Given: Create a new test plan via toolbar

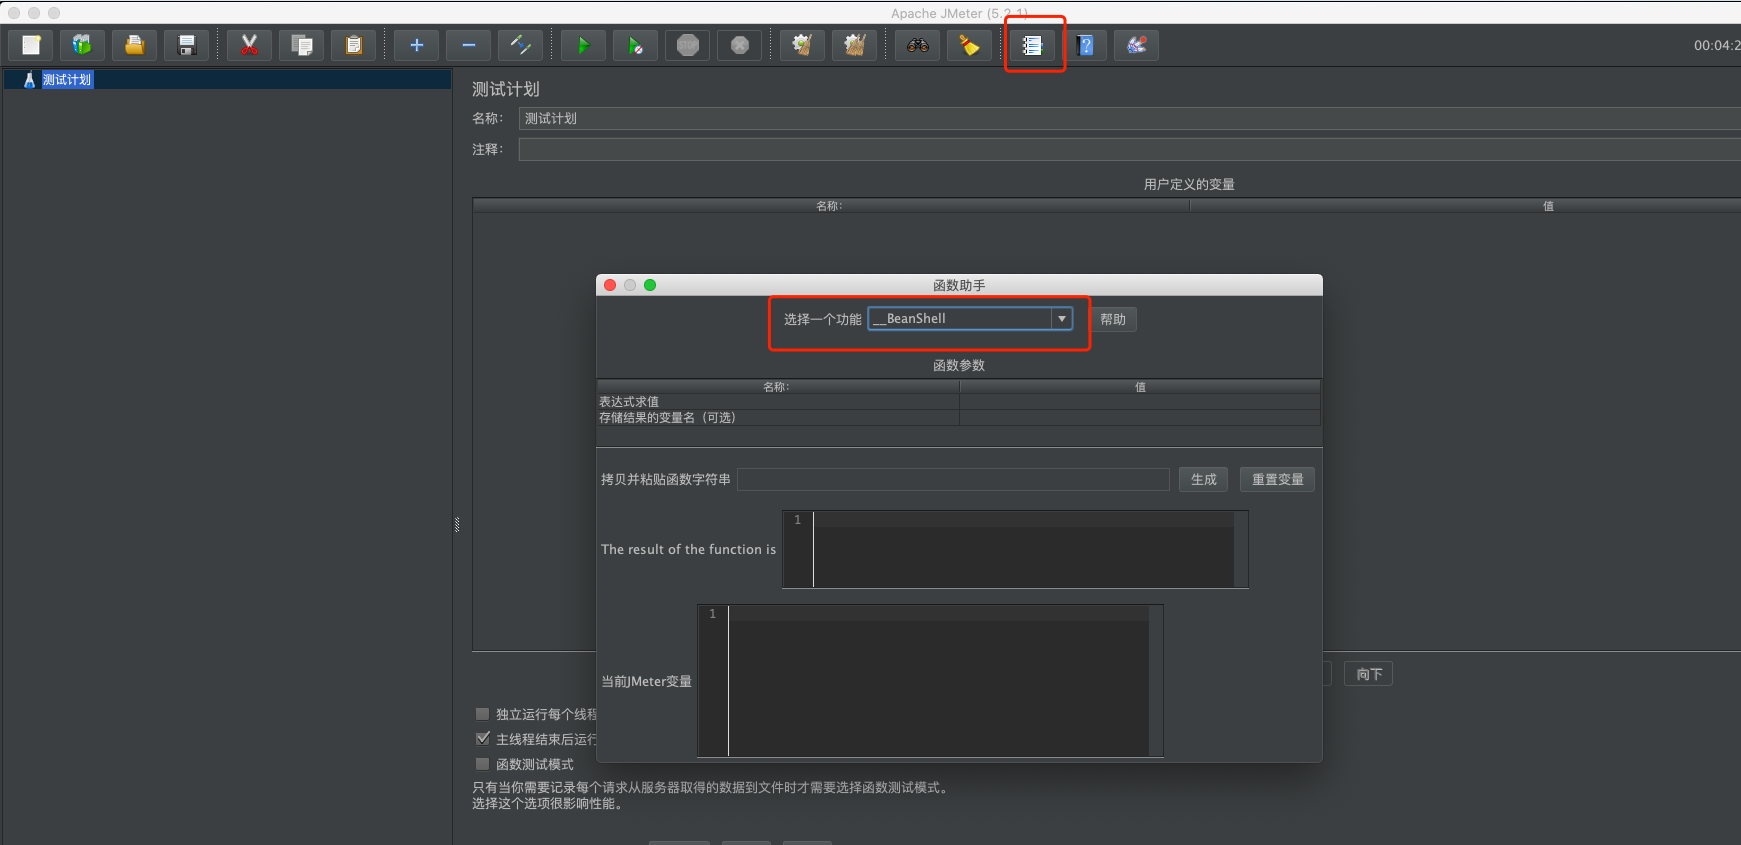Looking at the screenshot, I should point(31,45).
